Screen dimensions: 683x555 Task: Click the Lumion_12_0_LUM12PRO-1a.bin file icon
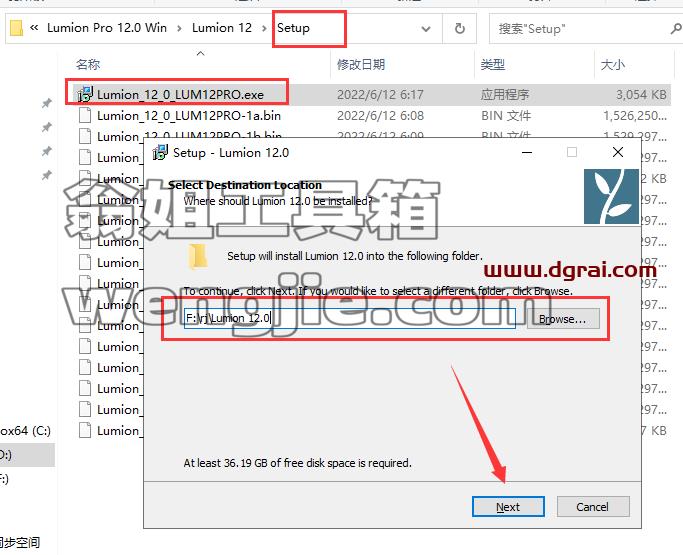coord(85,116)
